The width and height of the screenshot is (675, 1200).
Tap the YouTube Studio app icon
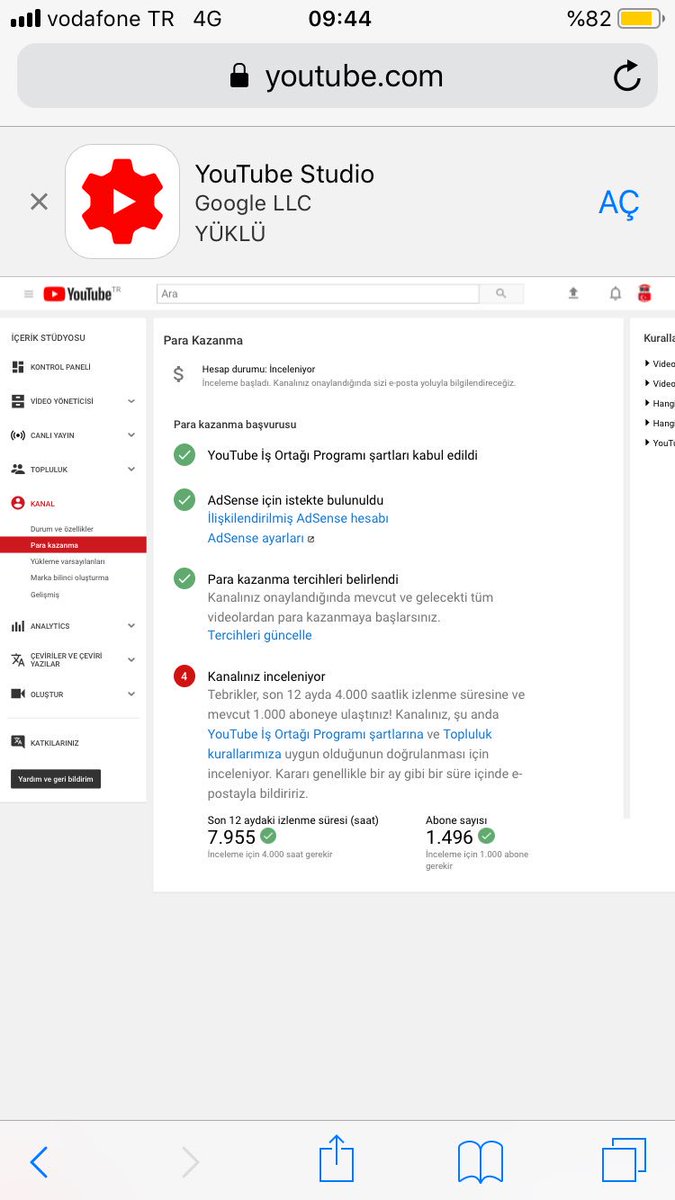point(122,202)
